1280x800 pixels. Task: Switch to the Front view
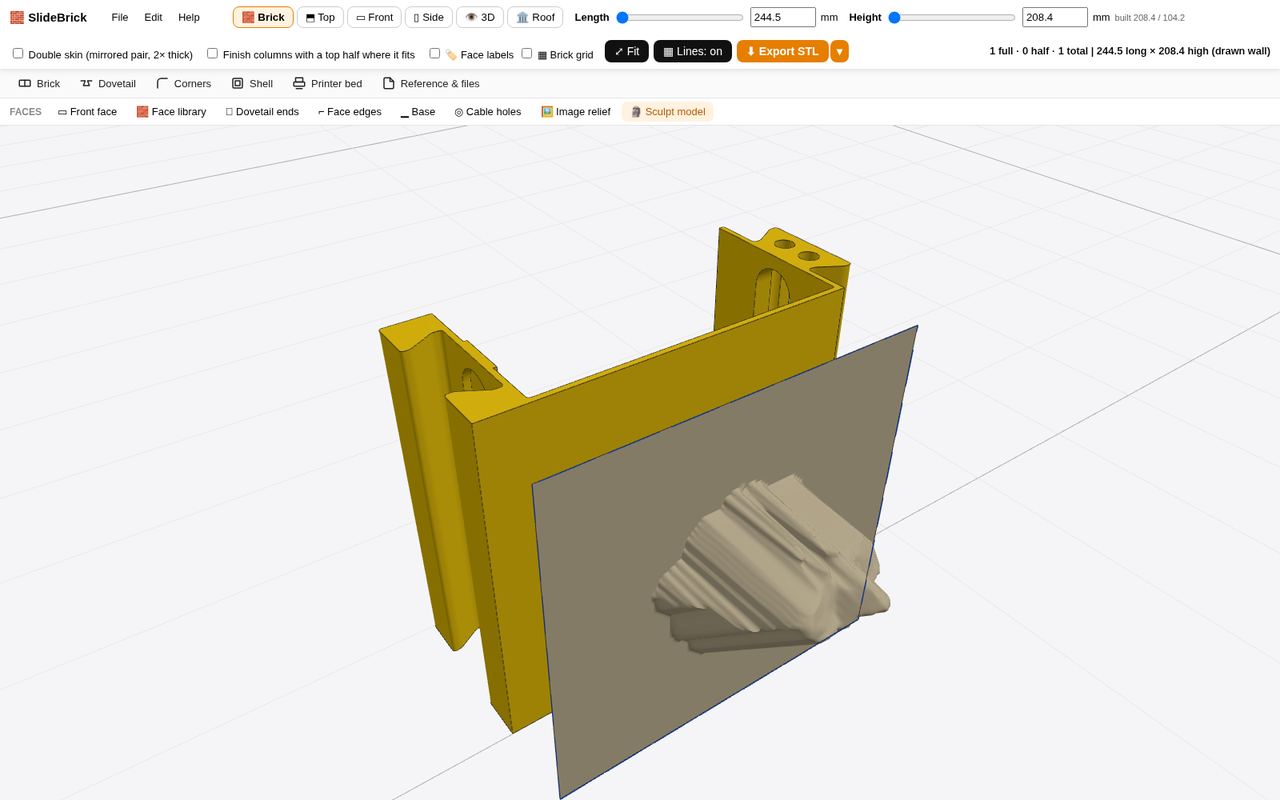[x=375, y=17]
